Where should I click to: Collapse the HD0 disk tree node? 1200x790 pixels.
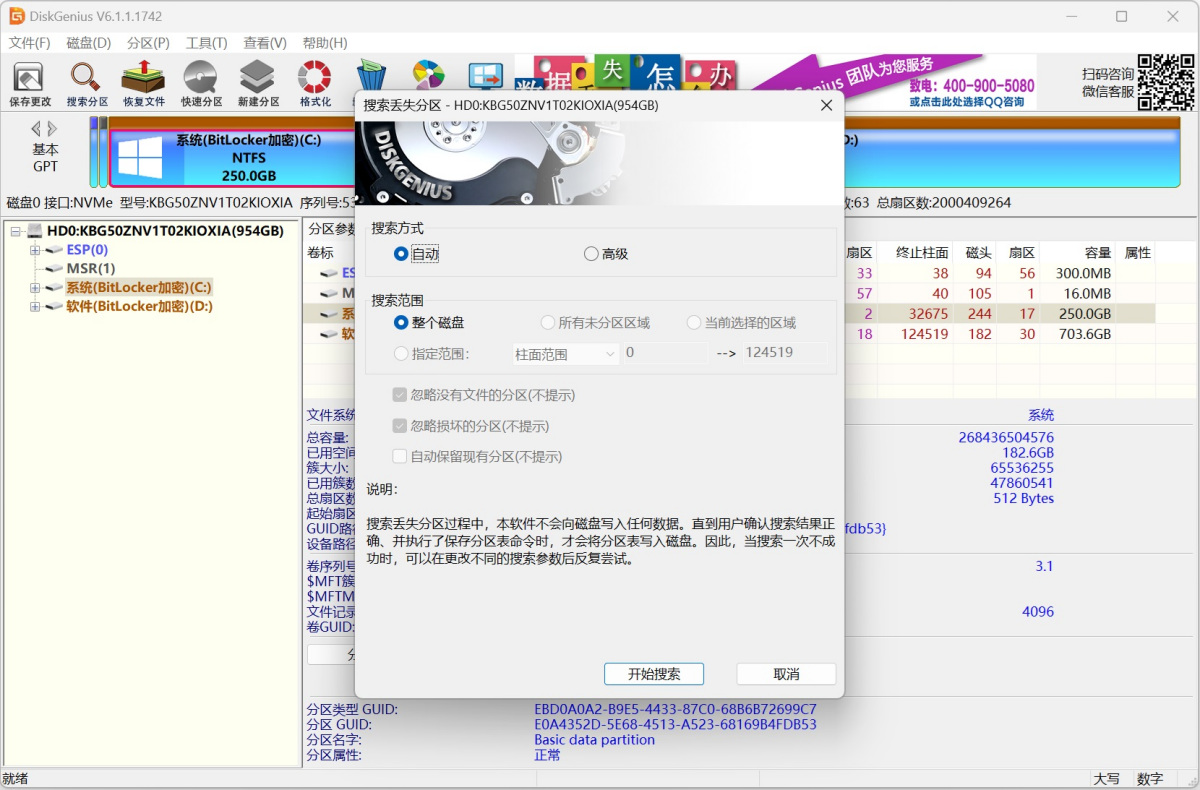point(16,231)
